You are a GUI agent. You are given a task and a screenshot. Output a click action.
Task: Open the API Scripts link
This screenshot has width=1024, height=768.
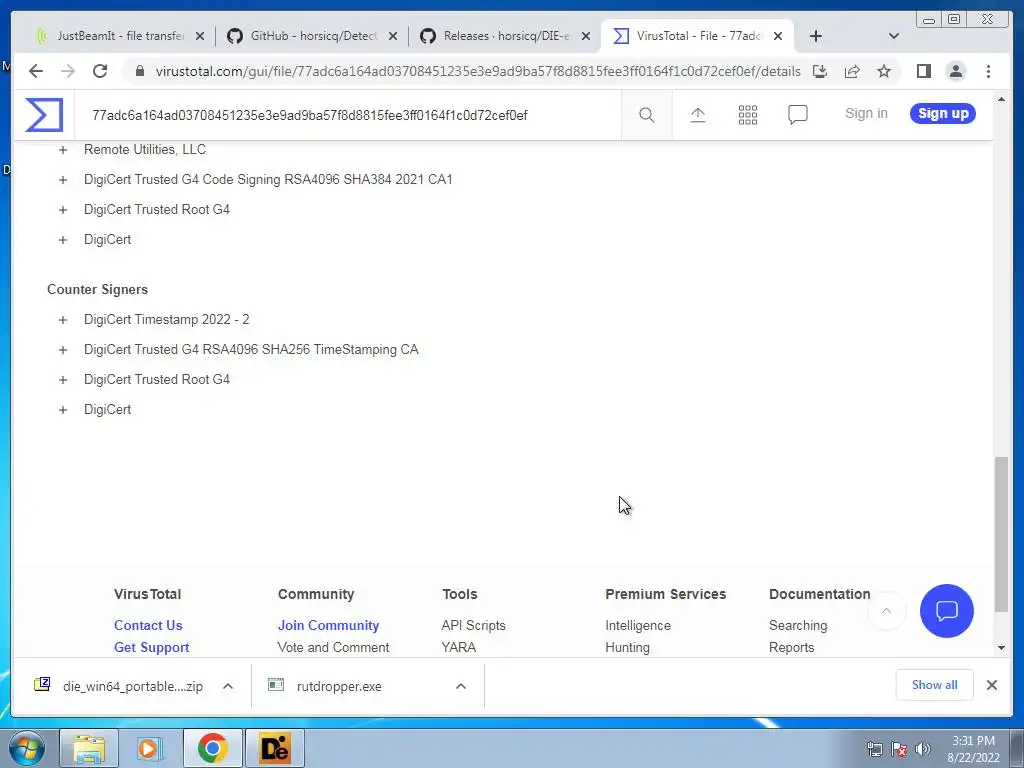tap(473, 625)
